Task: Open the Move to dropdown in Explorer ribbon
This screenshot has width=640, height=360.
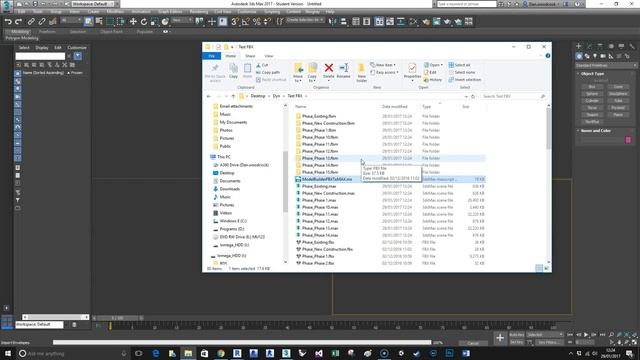Action: [298, 73]
